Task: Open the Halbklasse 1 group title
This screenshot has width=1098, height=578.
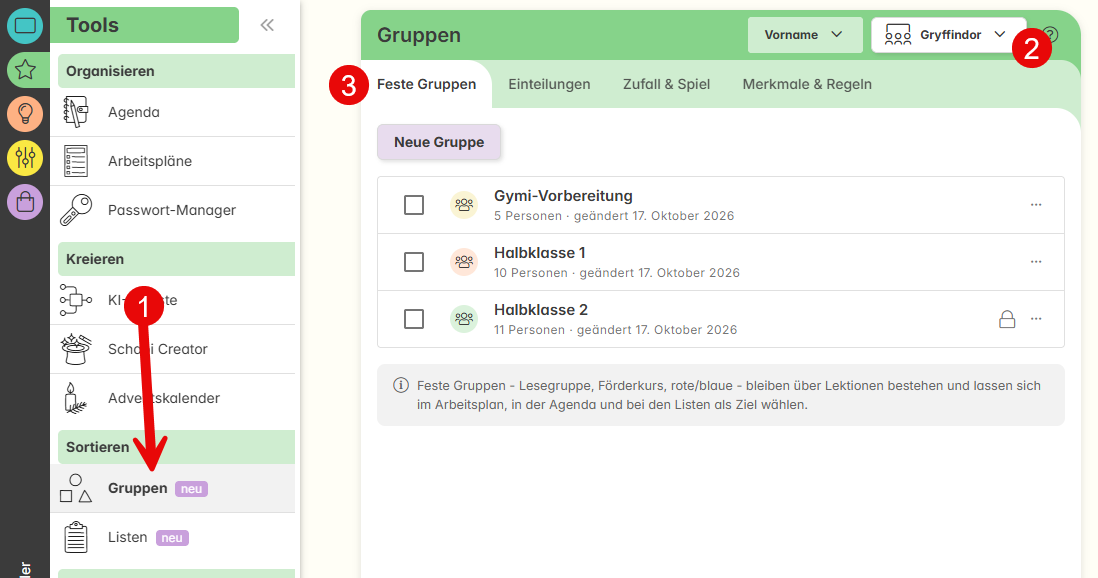Action: tap(539, 253)
